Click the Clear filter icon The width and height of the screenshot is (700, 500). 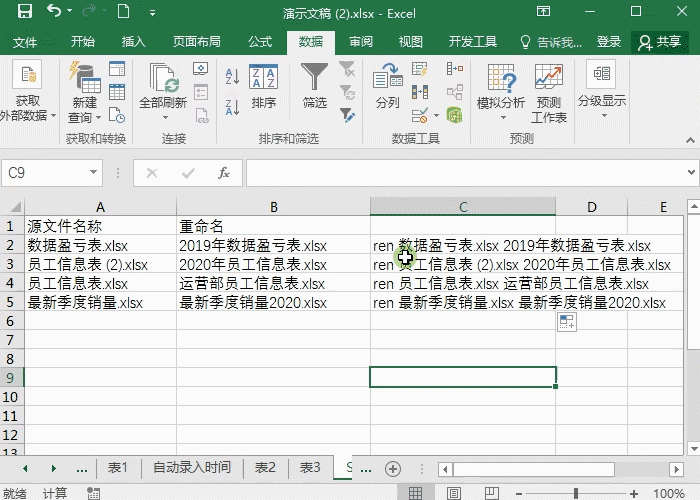[346, 69]
